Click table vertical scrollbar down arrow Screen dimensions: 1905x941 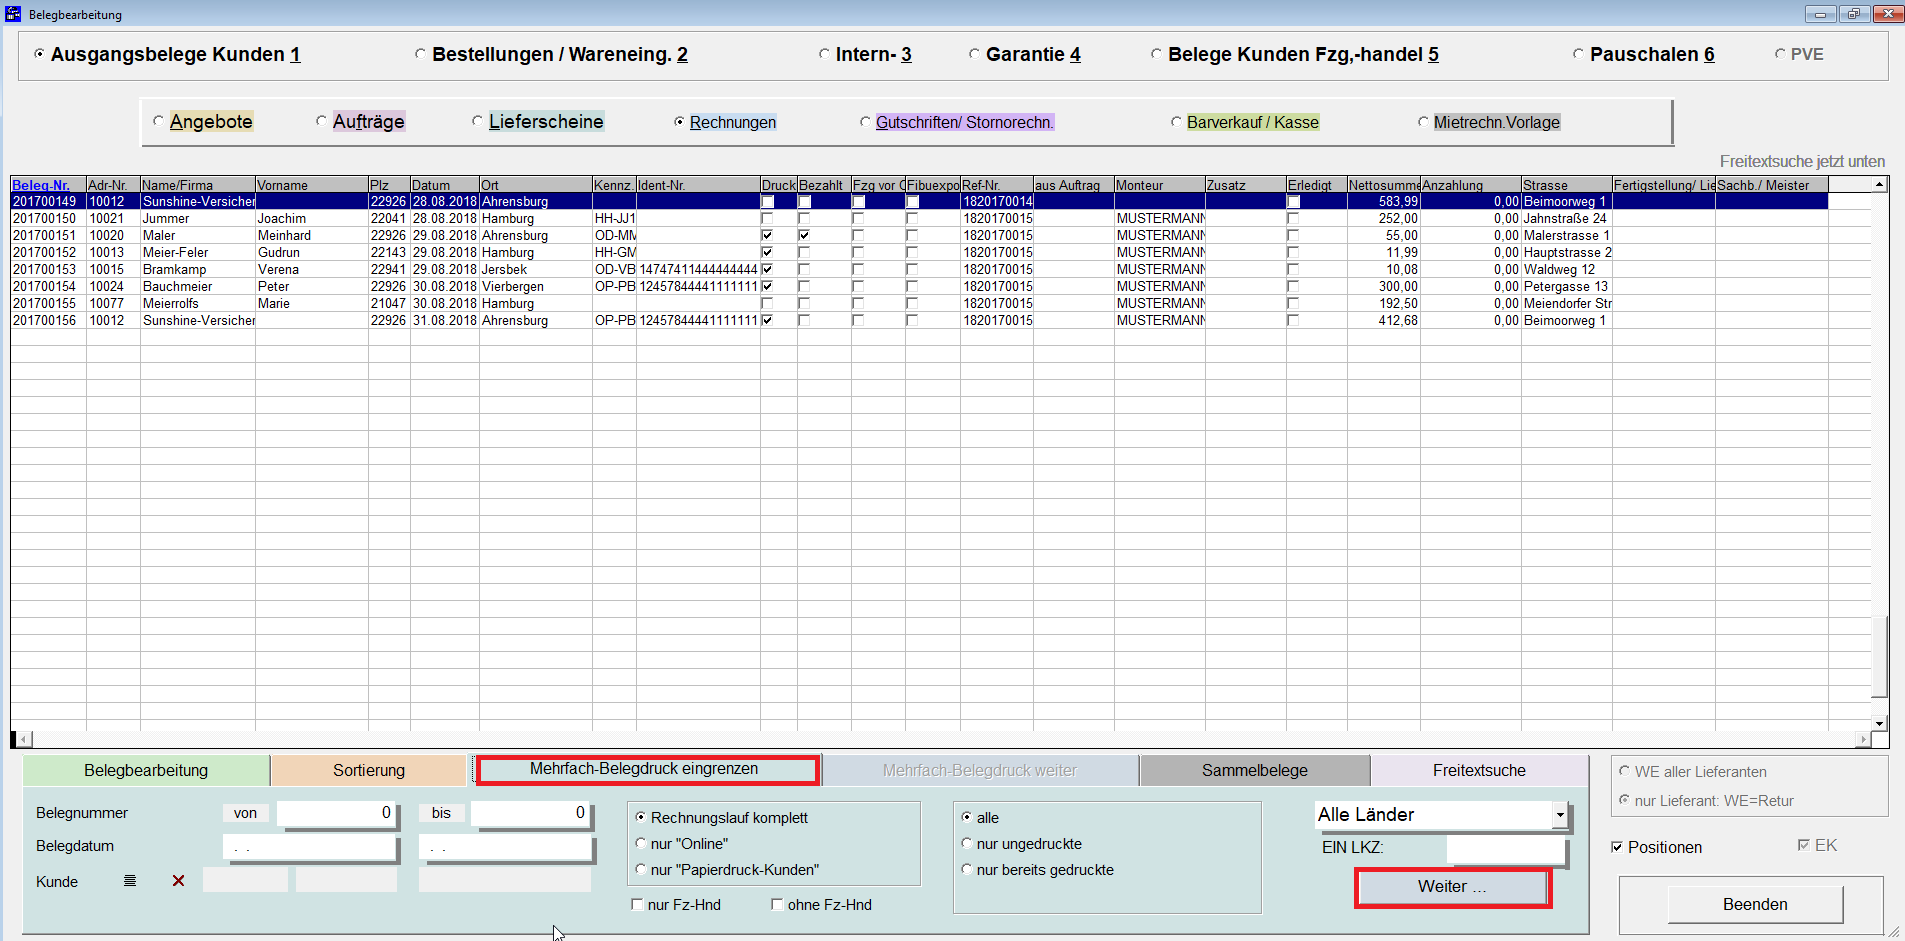1880,723
